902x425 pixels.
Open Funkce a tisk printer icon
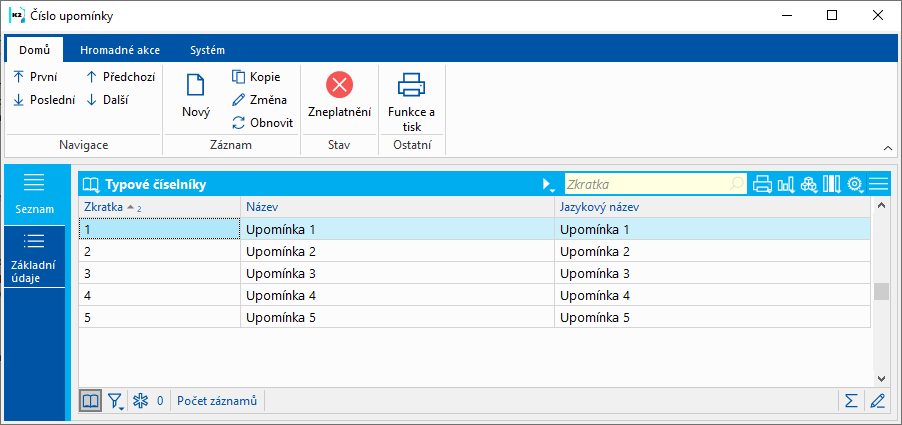click(x=411, y=85)
